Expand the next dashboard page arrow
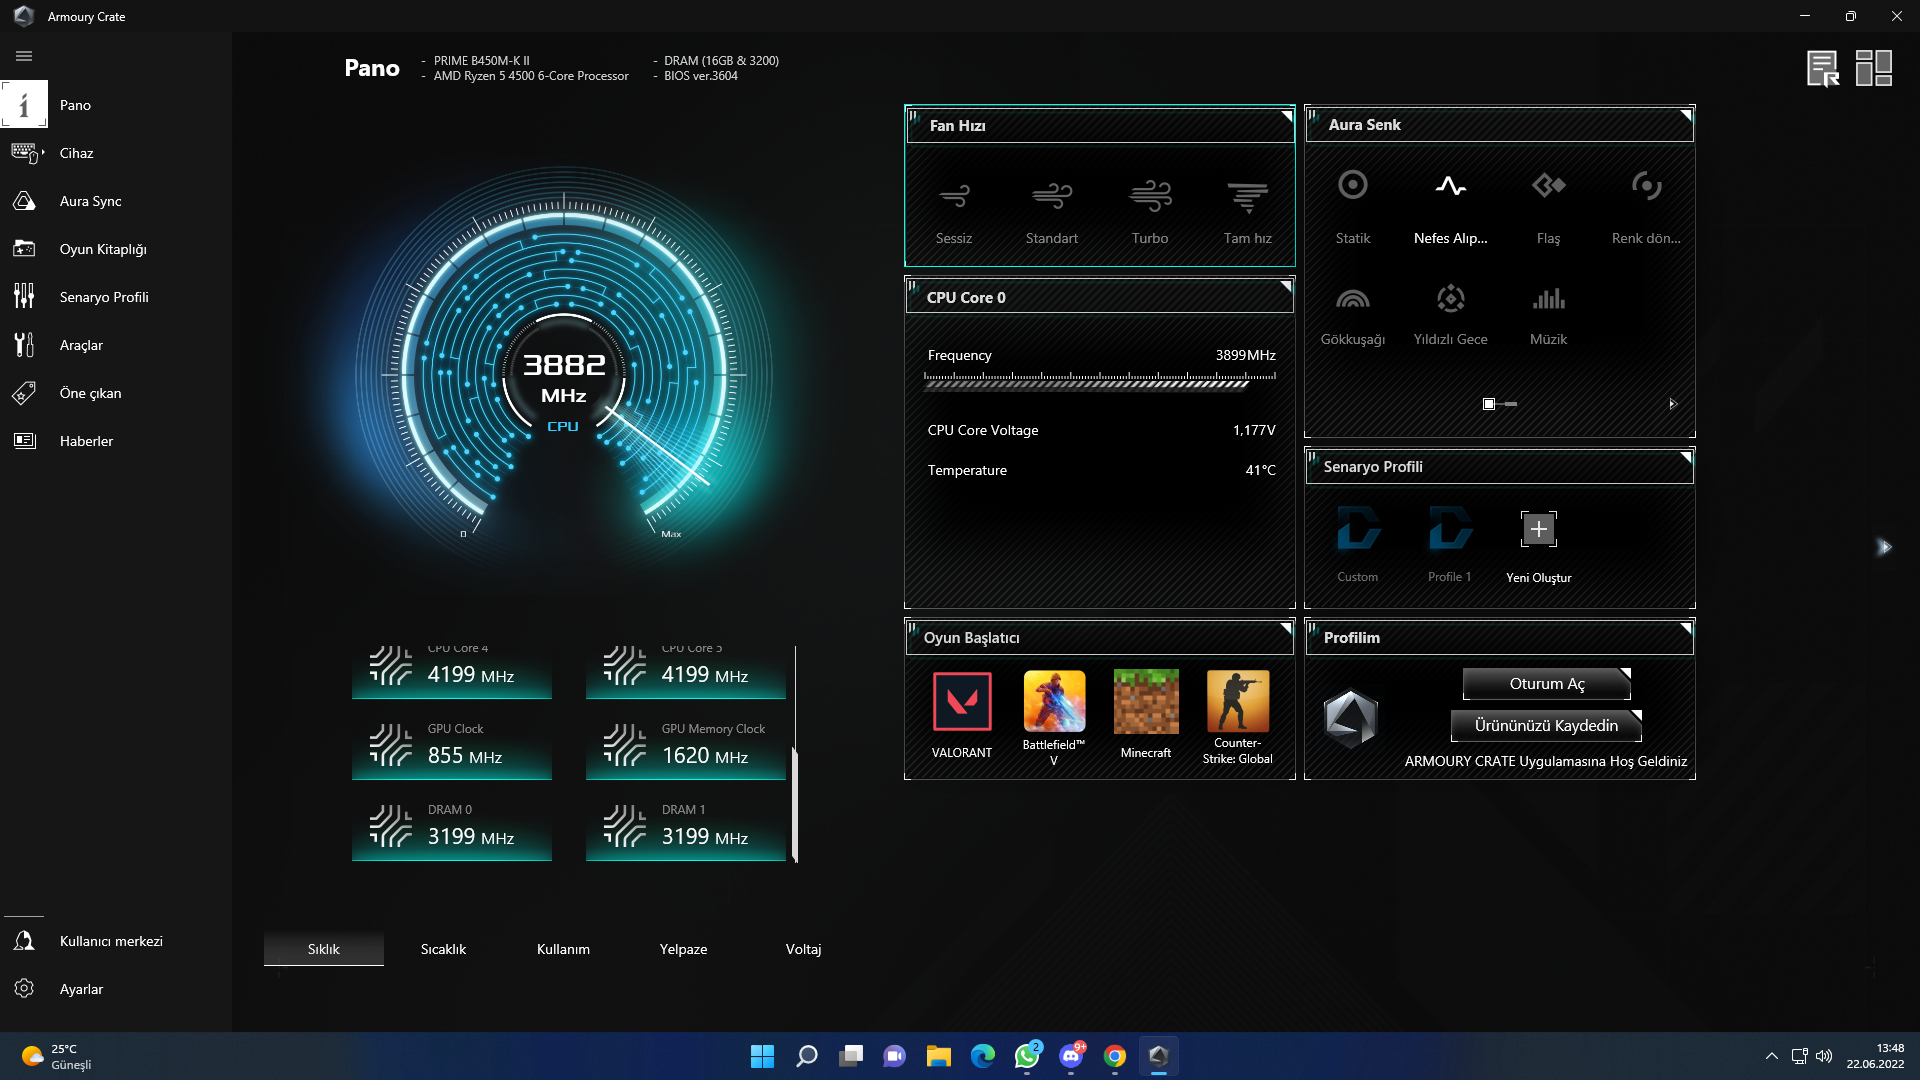 1885,547
